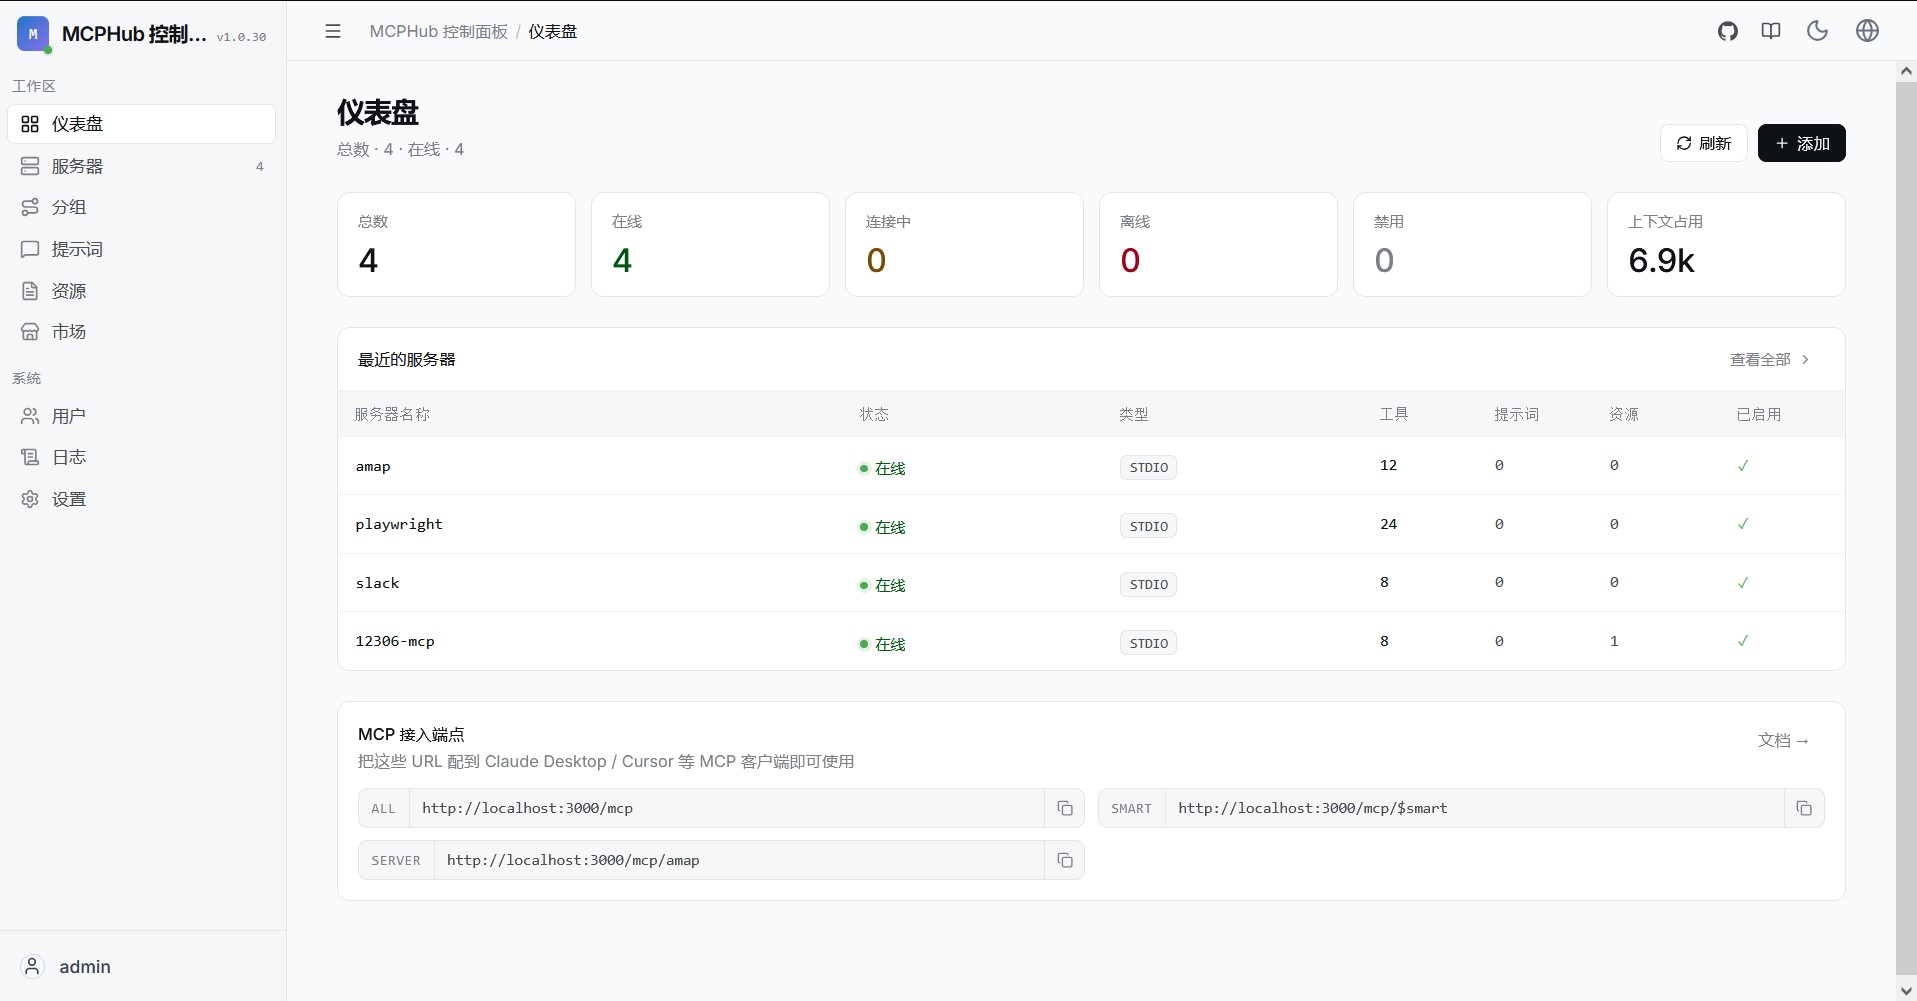Copy the SERVER amap endpoint URL
The height and width of the screenshot is (1001, 1917).
1065,860
